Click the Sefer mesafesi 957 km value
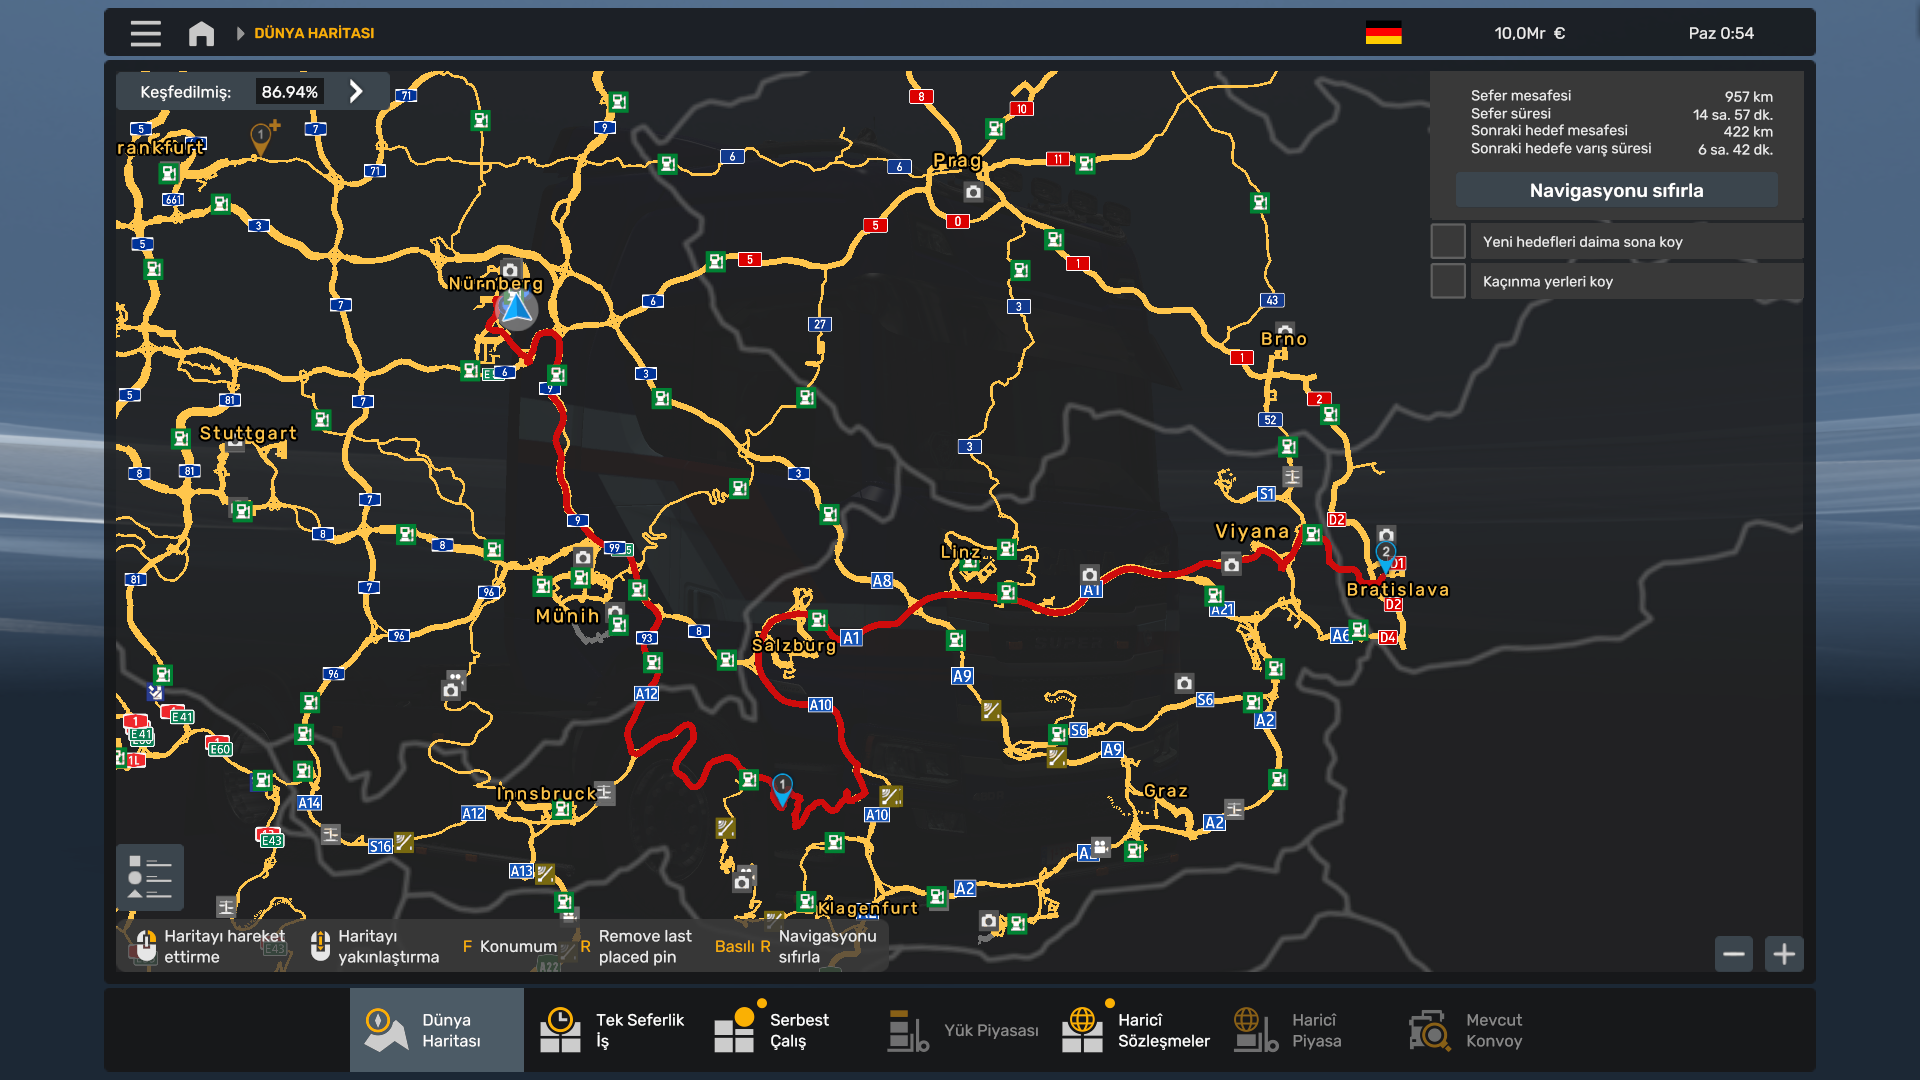The image size is (1920, 1080). (1748, 97)
